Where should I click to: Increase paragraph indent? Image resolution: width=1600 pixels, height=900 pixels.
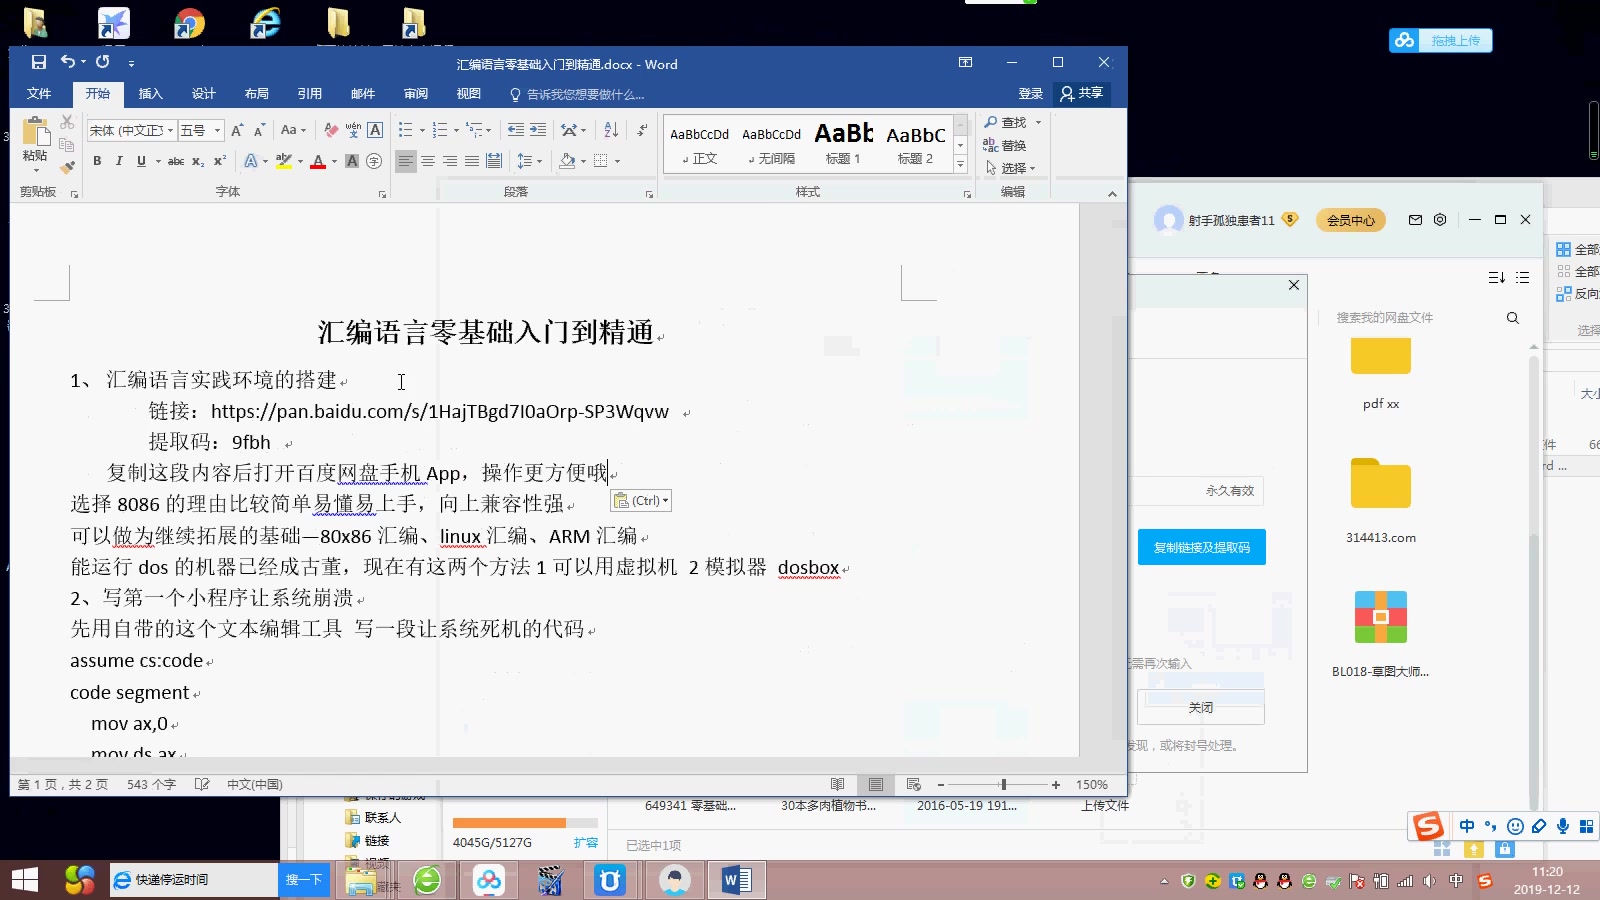(538, 130)
